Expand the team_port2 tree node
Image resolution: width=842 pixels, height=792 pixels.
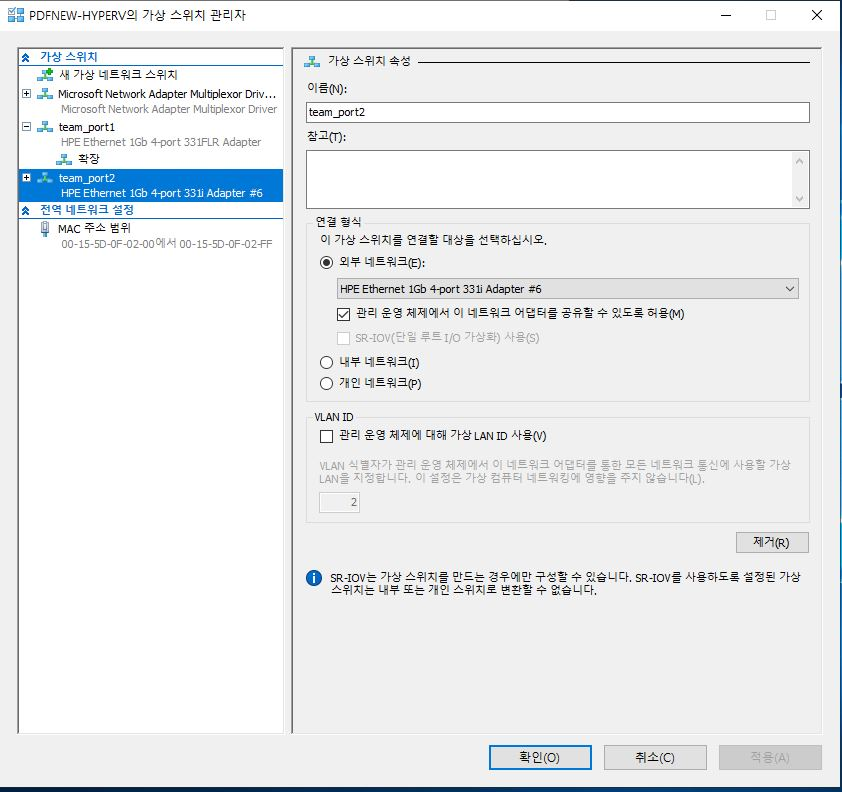point(26,177)
